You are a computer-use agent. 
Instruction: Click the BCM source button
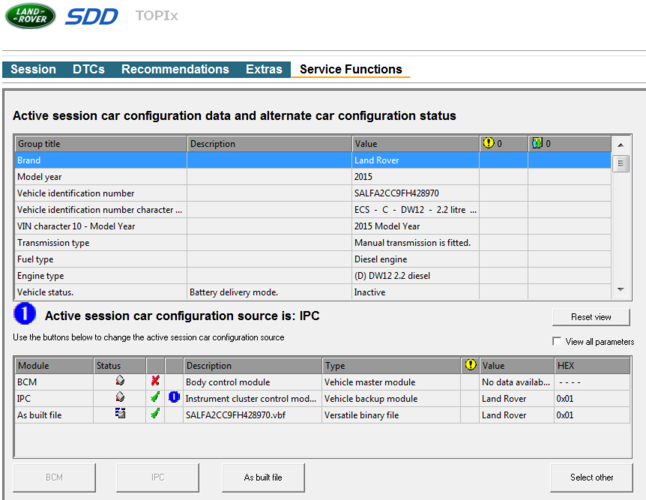(x=54, y=477)
